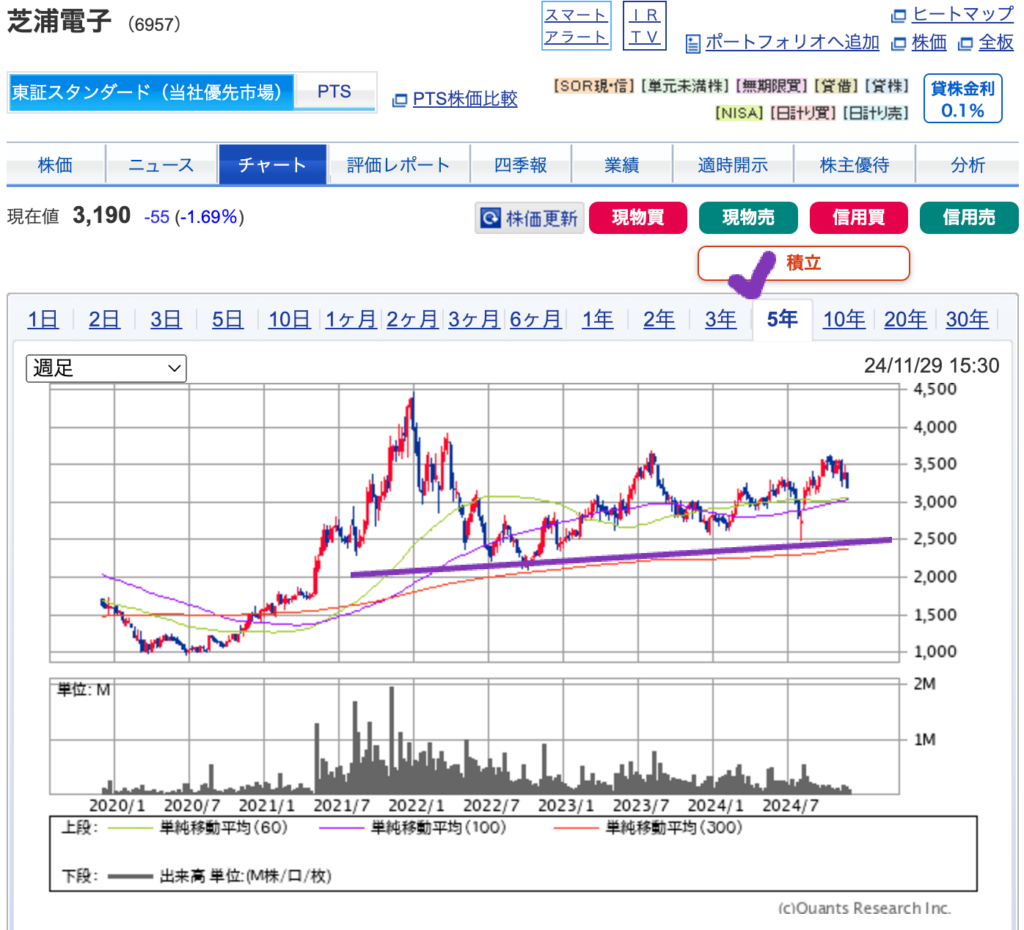Switch to the PTS market tab
1024x930 pixels.
coord(334,91)
